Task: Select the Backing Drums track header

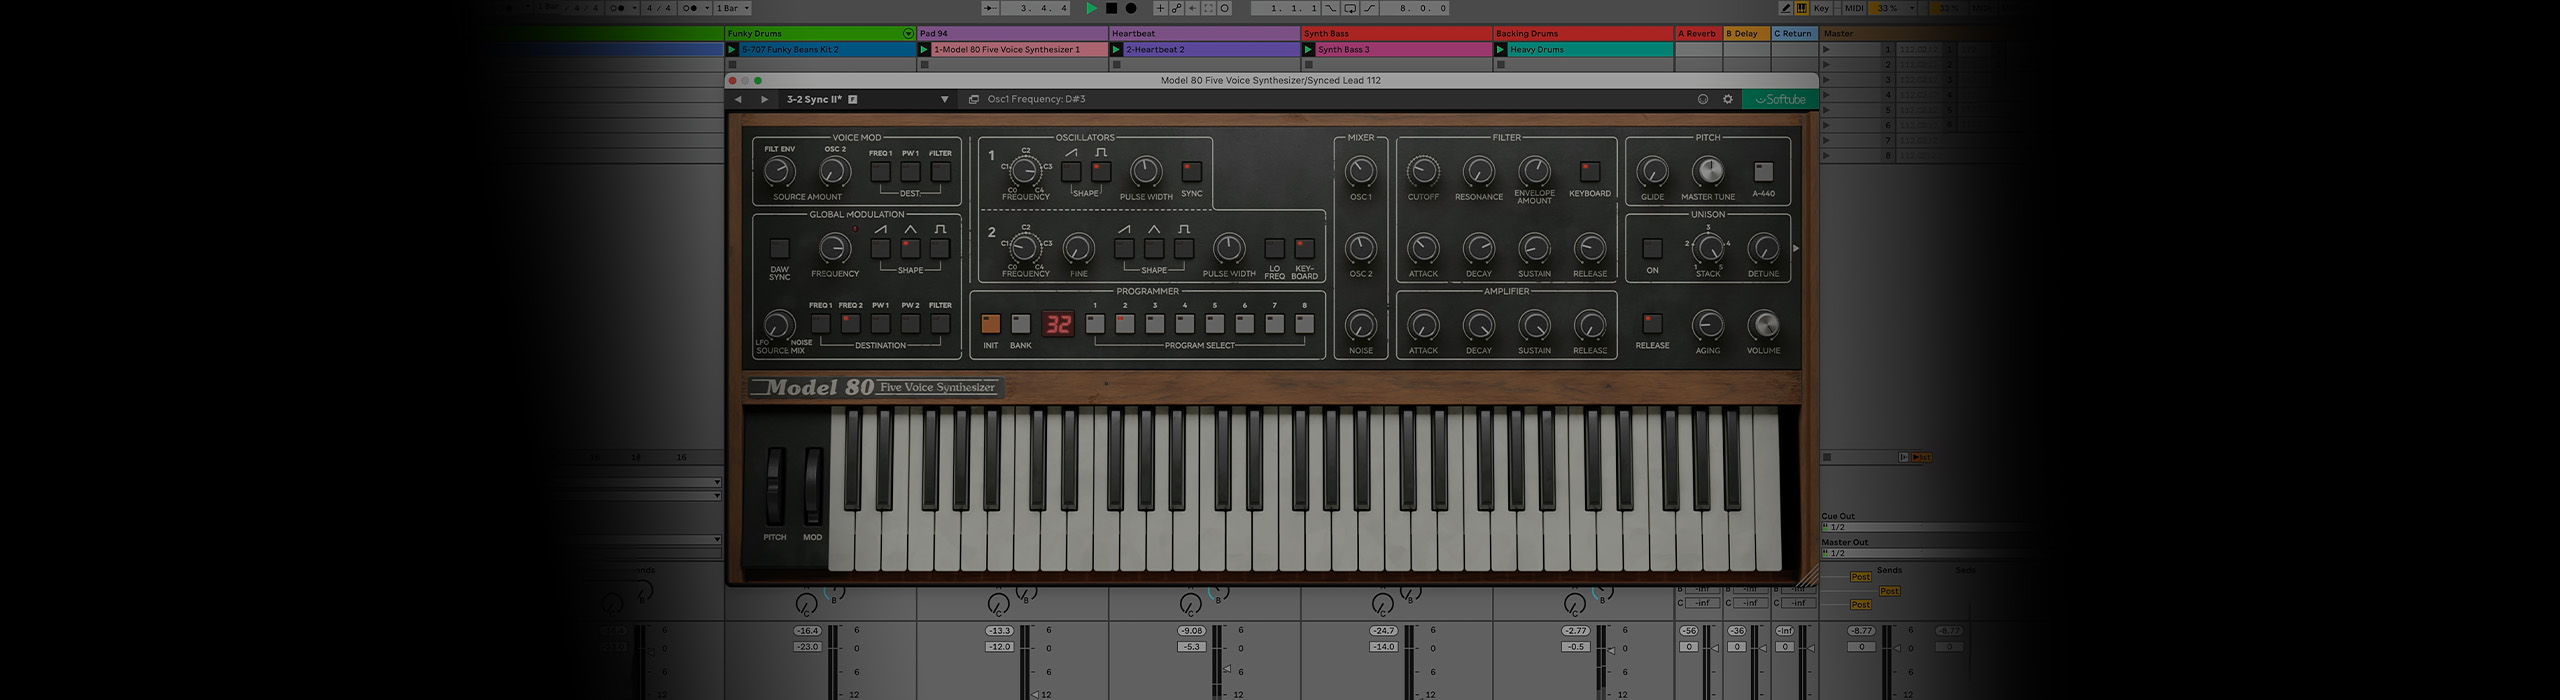Action: (1583, 33)
